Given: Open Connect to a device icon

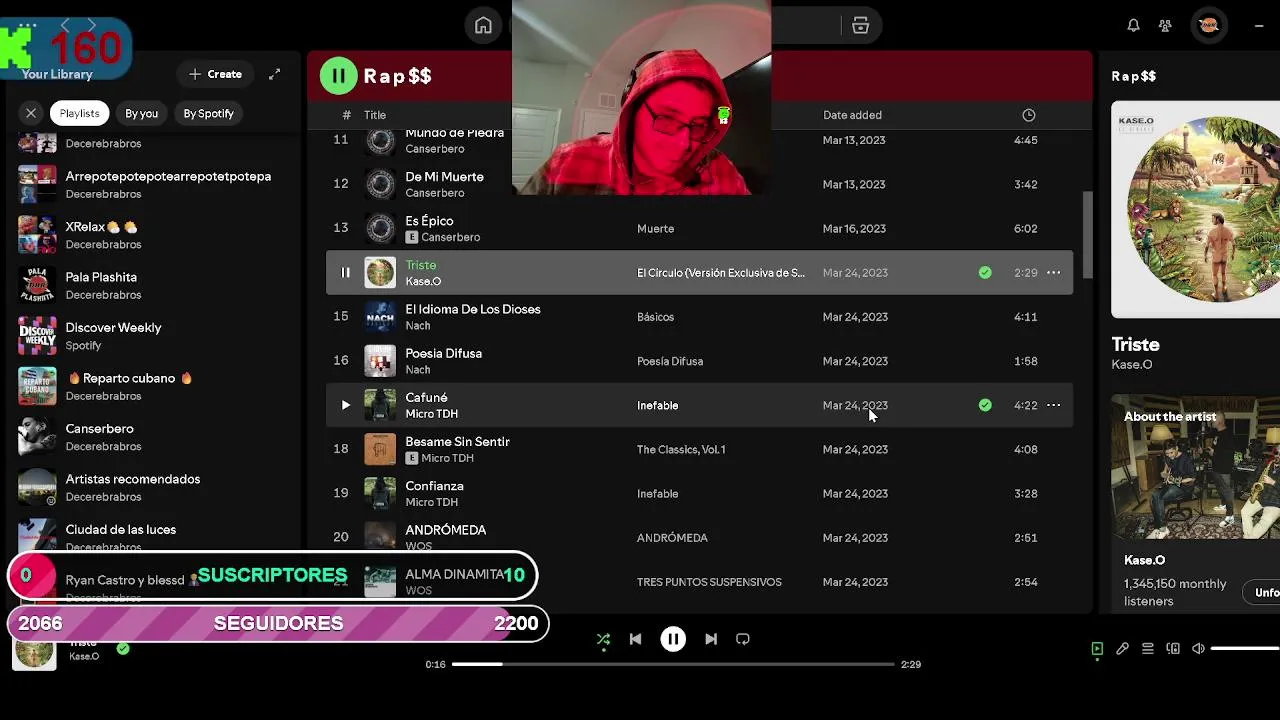Looking at the screenshot, I should (x=1173, y=649).
